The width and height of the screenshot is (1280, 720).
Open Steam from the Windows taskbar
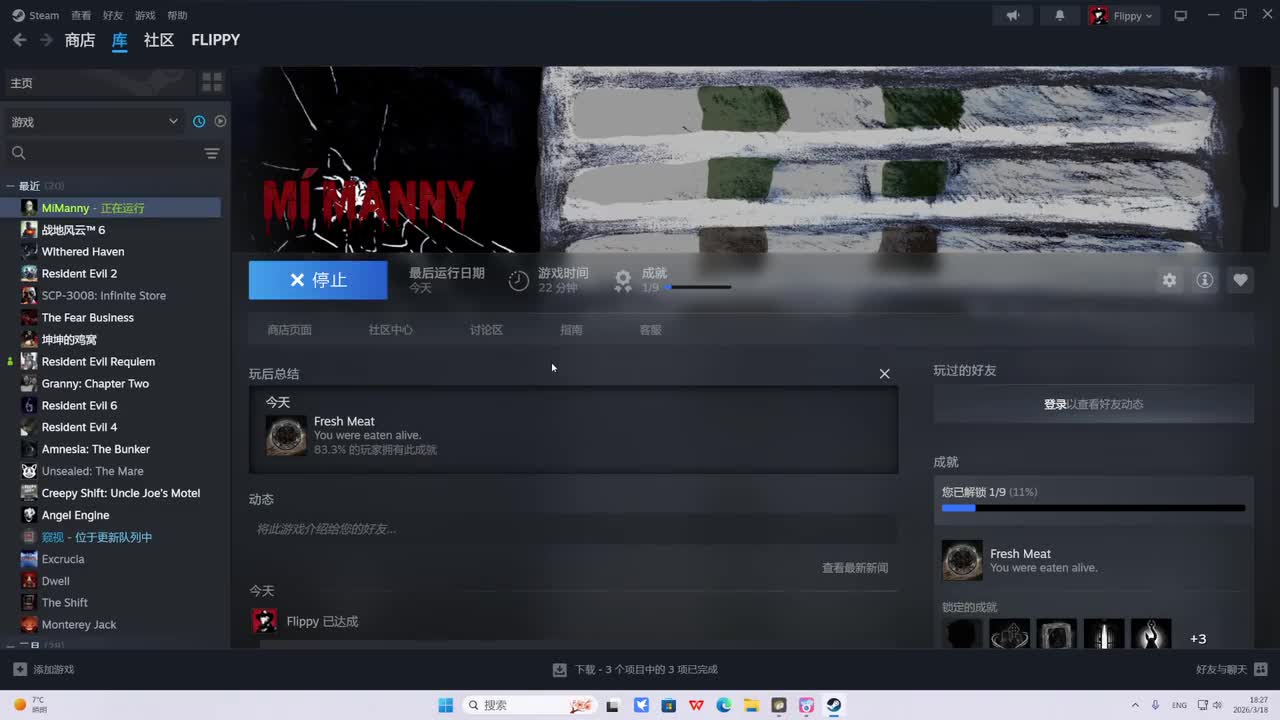833,705
